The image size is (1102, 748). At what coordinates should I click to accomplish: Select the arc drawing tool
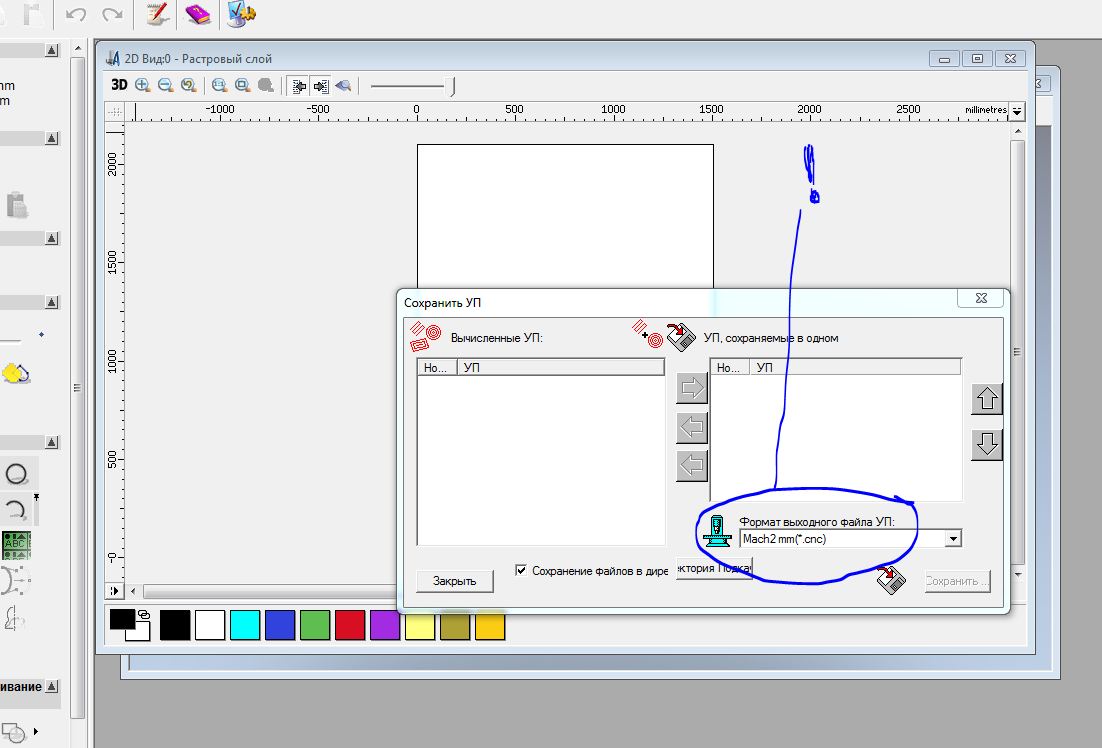16,510
